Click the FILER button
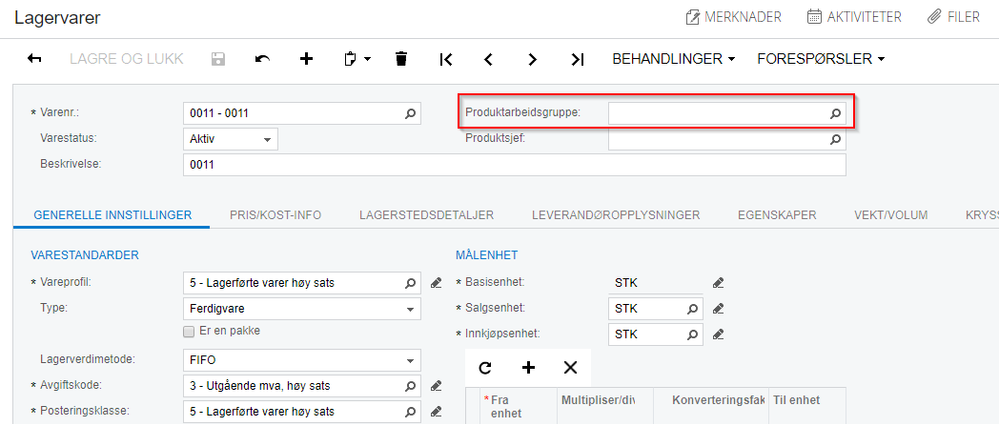The width and height of the screenshot is (999, 424). coord(953,17)
